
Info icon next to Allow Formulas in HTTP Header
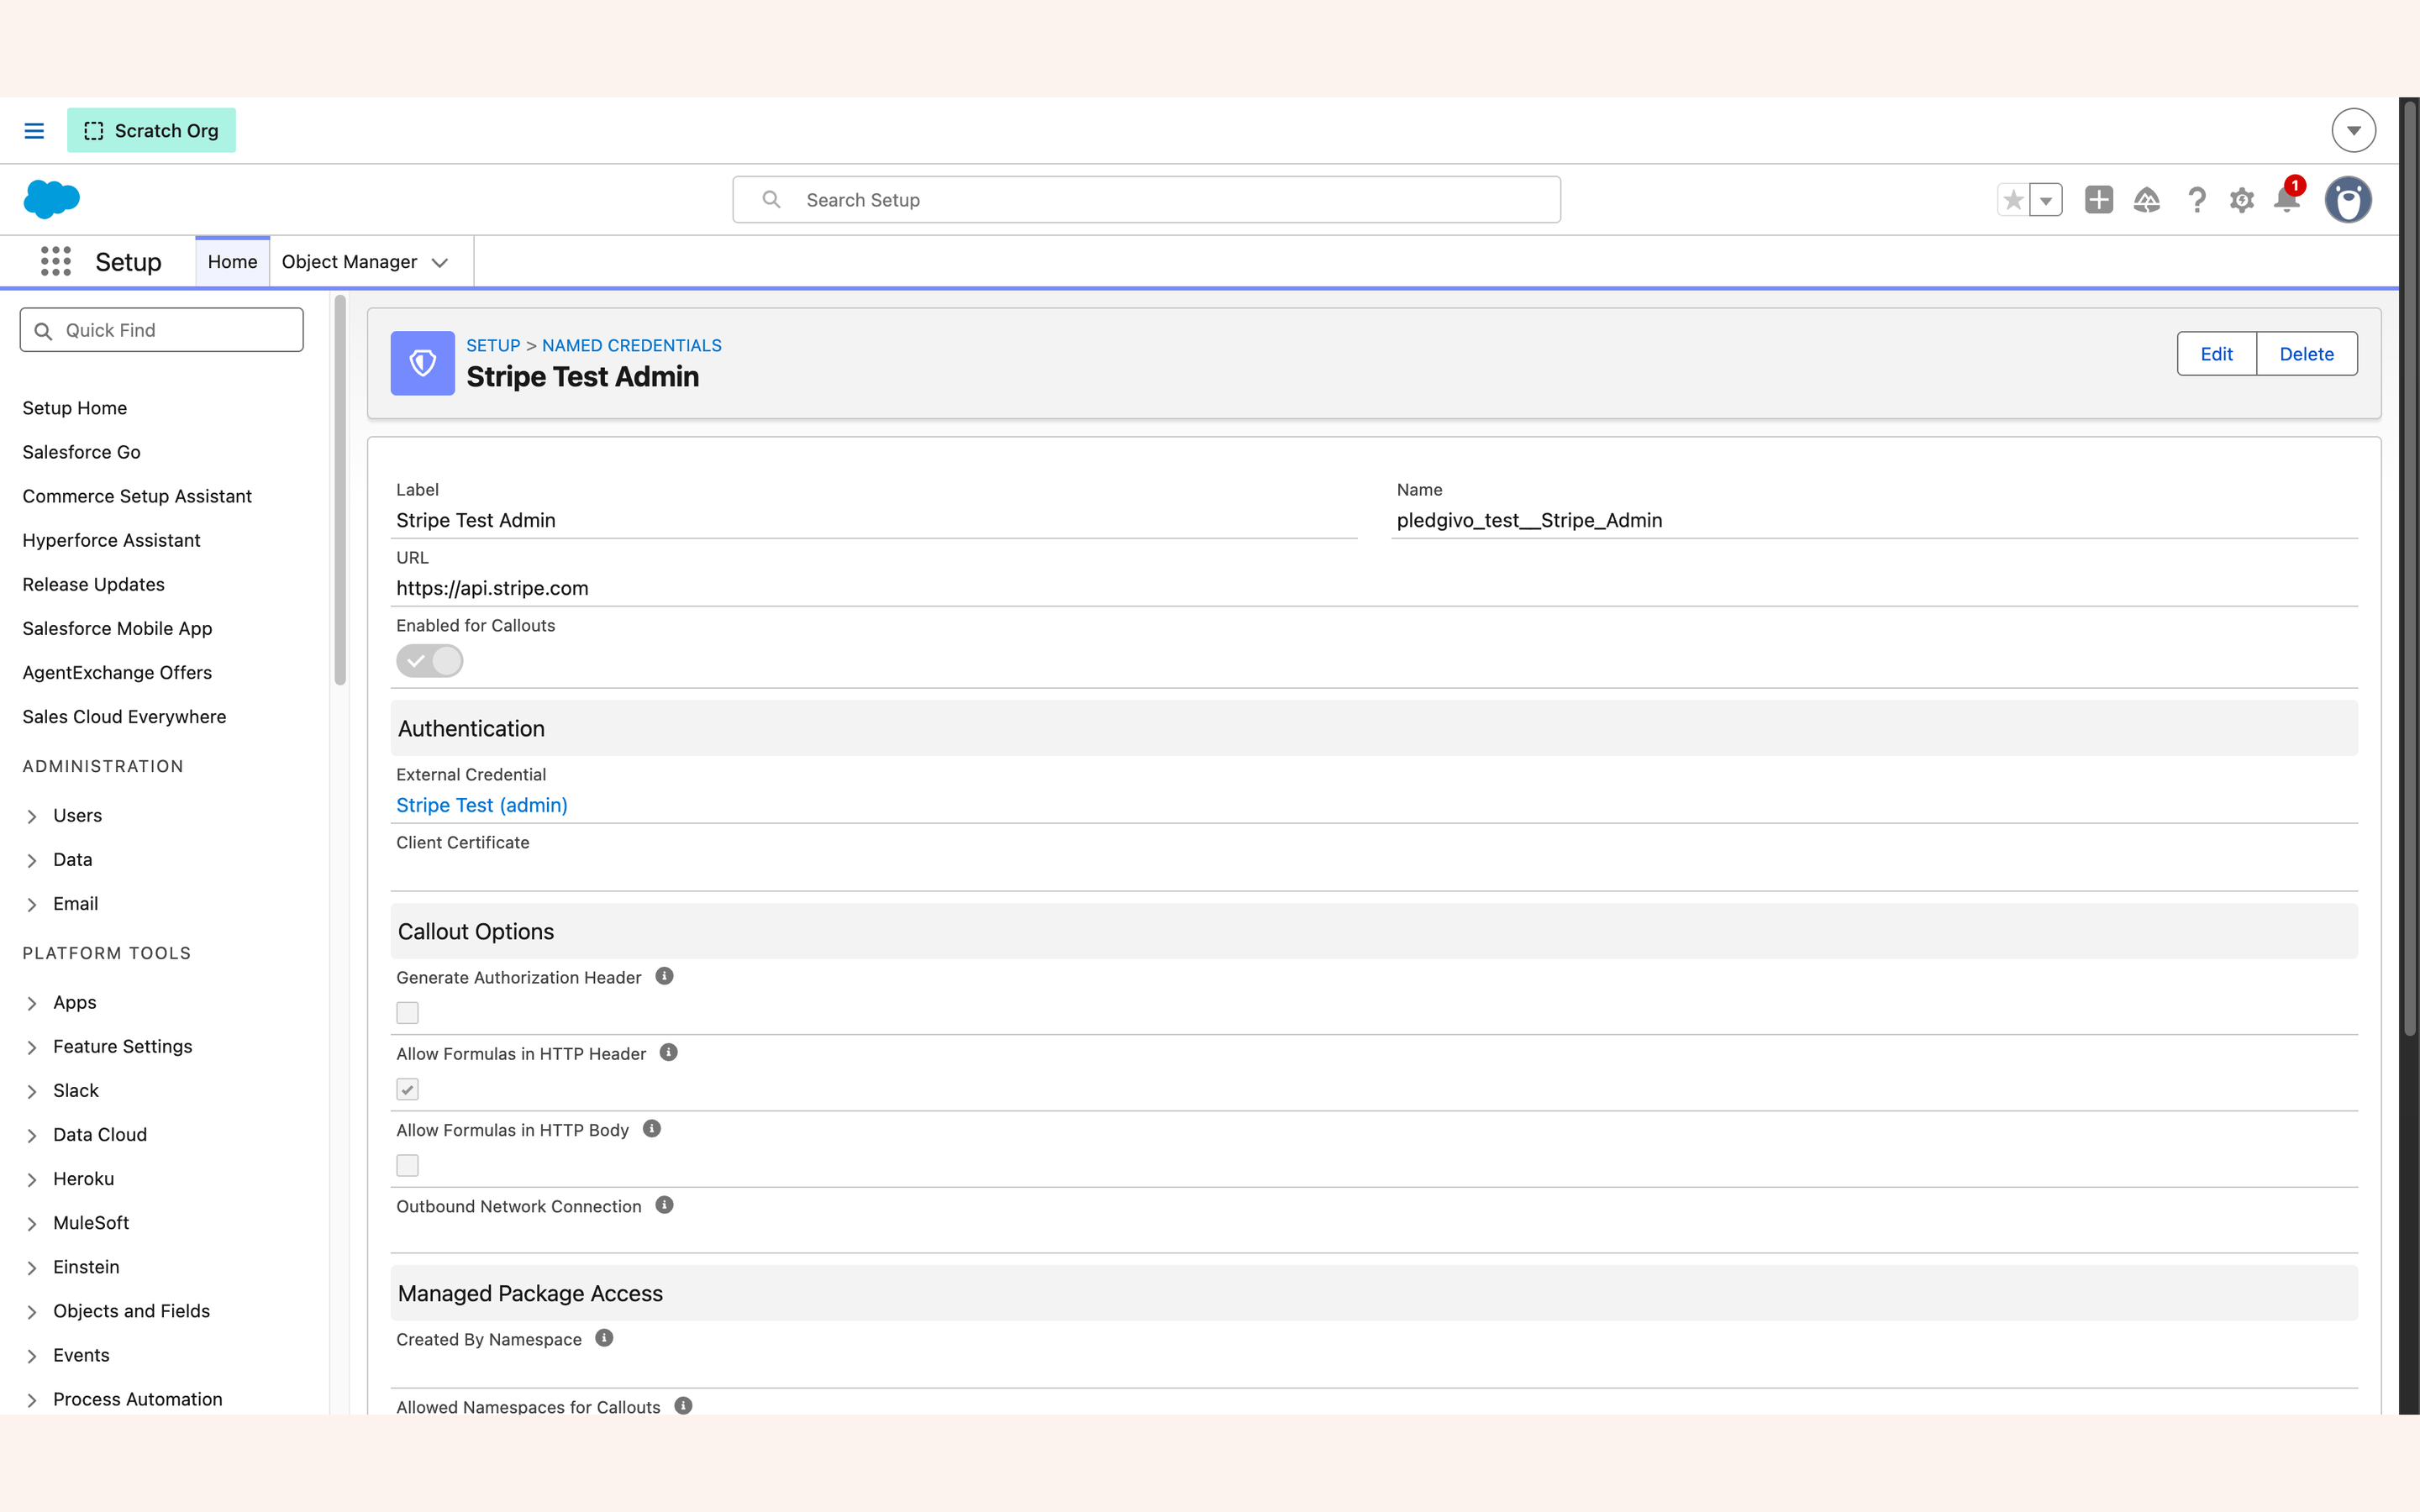click(x=669, y=1052)
